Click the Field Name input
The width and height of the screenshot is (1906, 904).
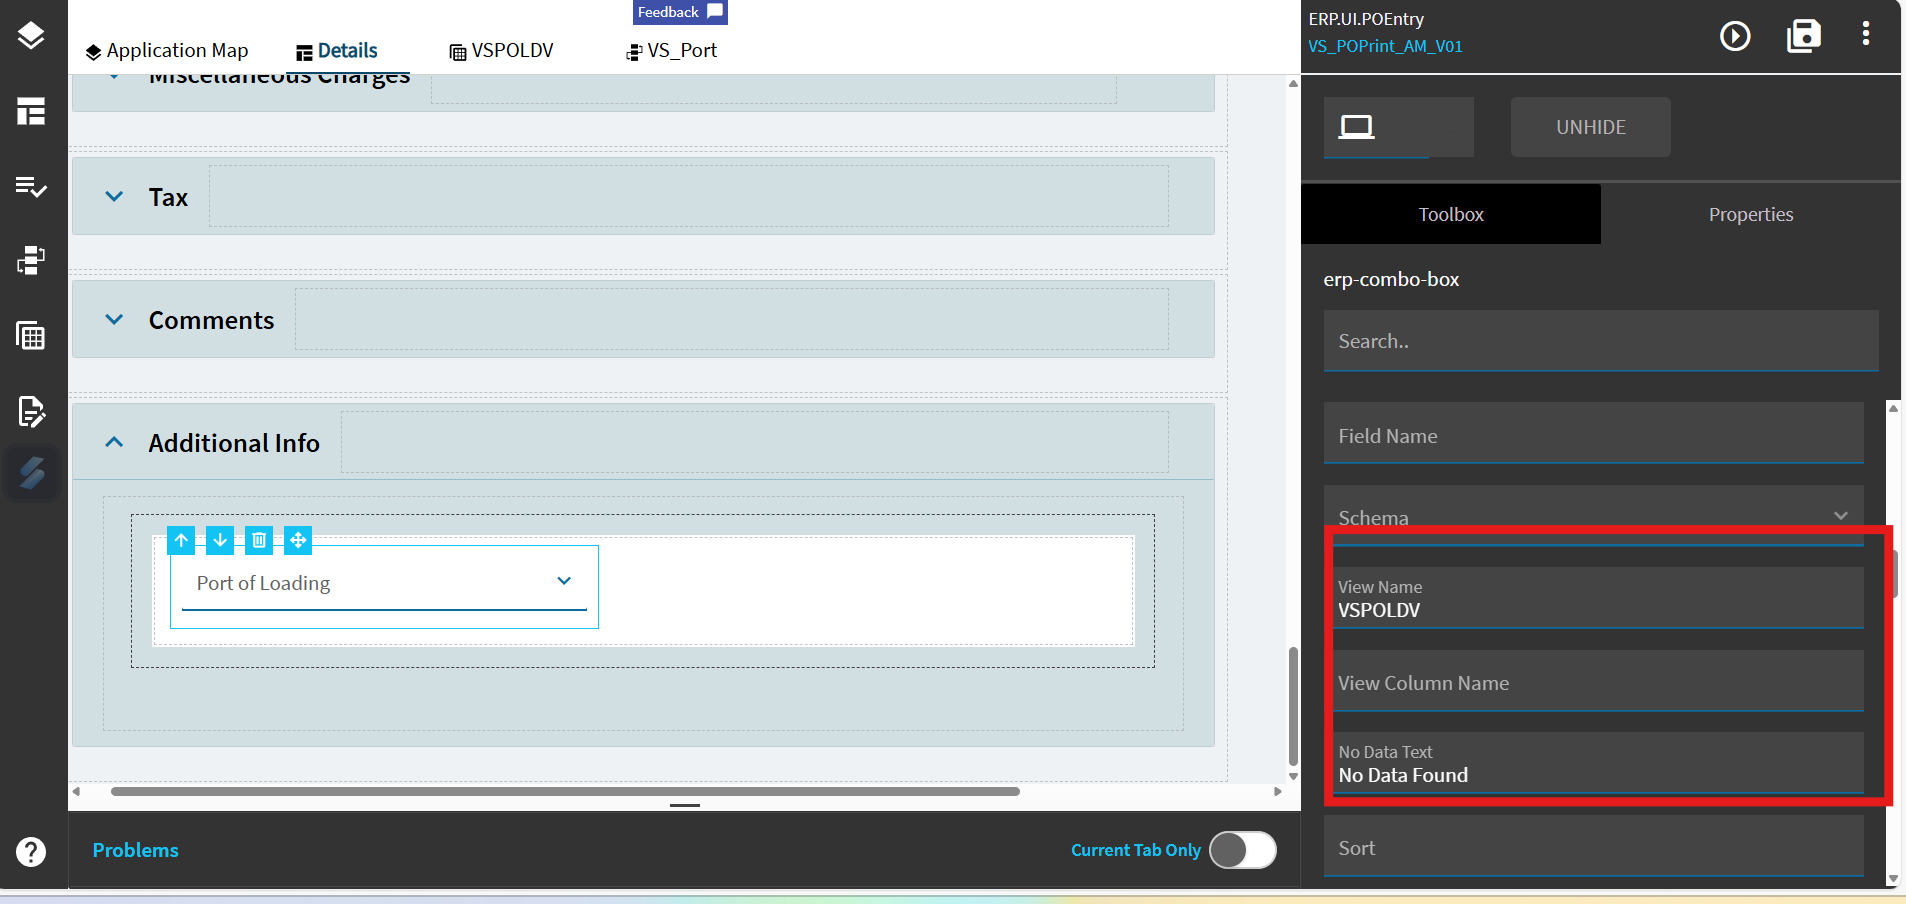pos(1594,433)
